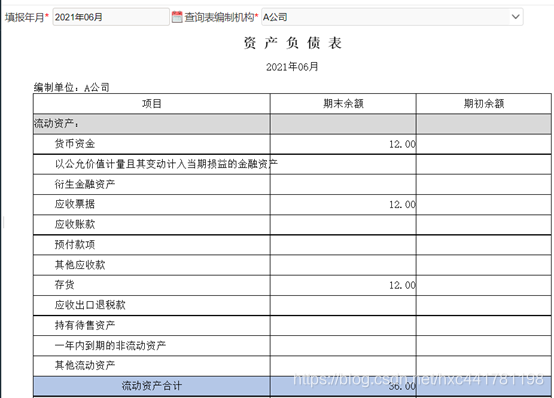Select the 流动资产合计 total row
The image size is (554, 398).
click(292, 386)
